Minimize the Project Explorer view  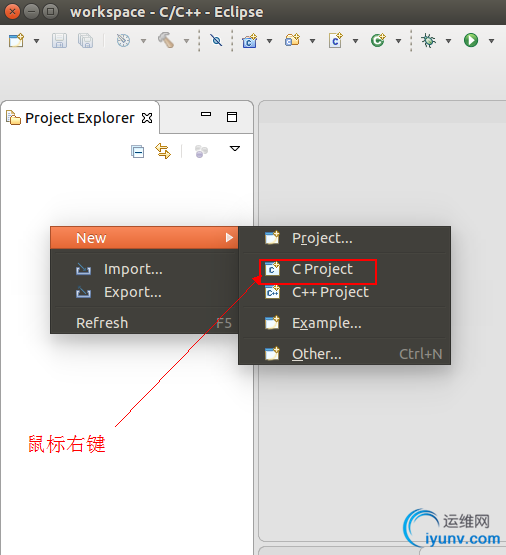click(206, 114)
